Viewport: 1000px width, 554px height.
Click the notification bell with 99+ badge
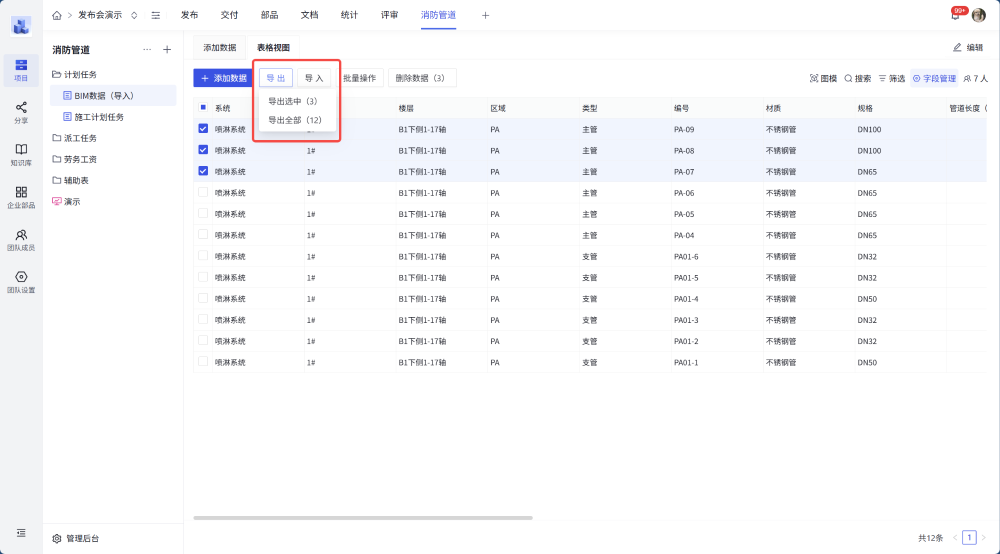click(x=955, y=15)
